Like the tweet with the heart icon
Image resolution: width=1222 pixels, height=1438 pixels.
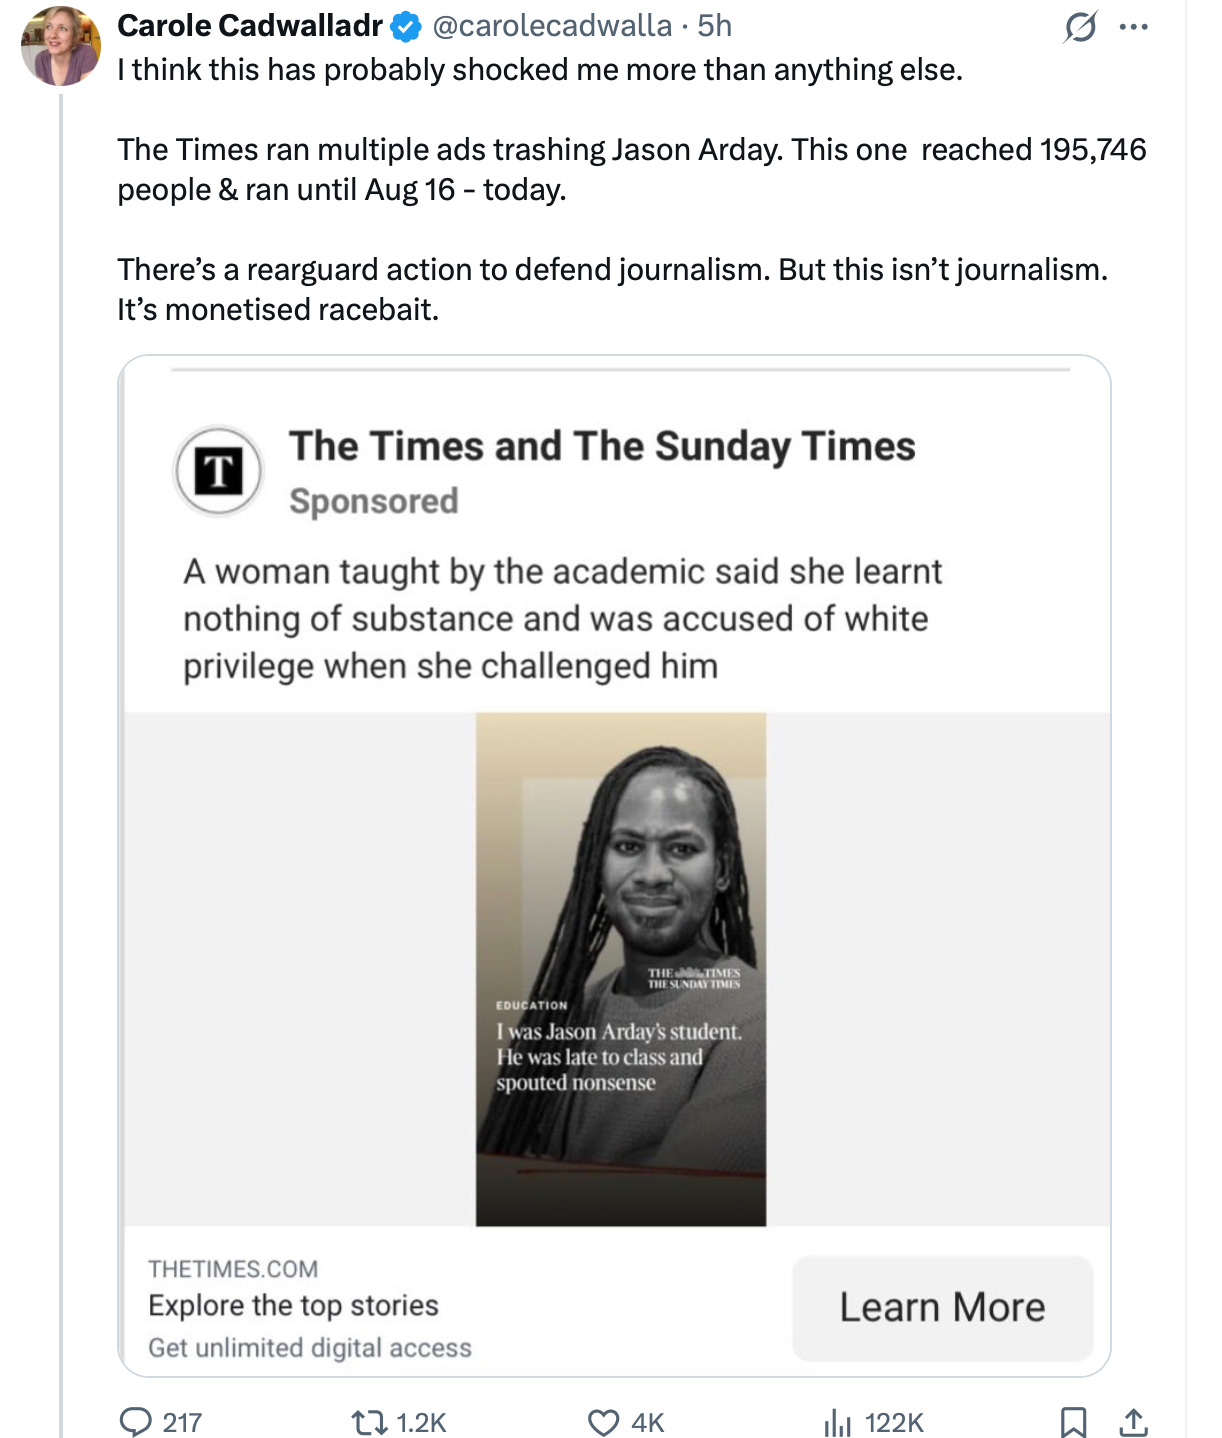pos(603,1422)
